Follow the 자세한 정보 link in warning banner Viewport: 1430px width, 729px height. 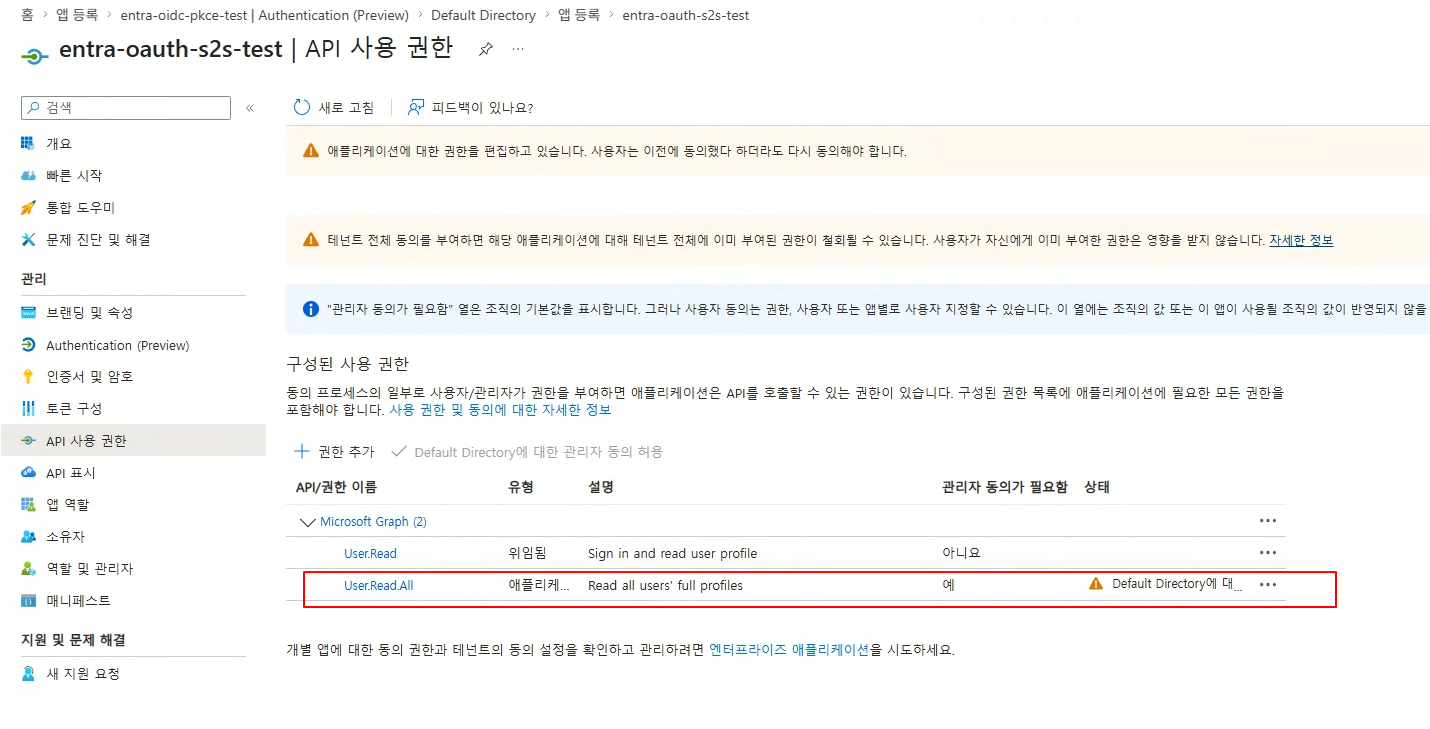(1301, 240)
